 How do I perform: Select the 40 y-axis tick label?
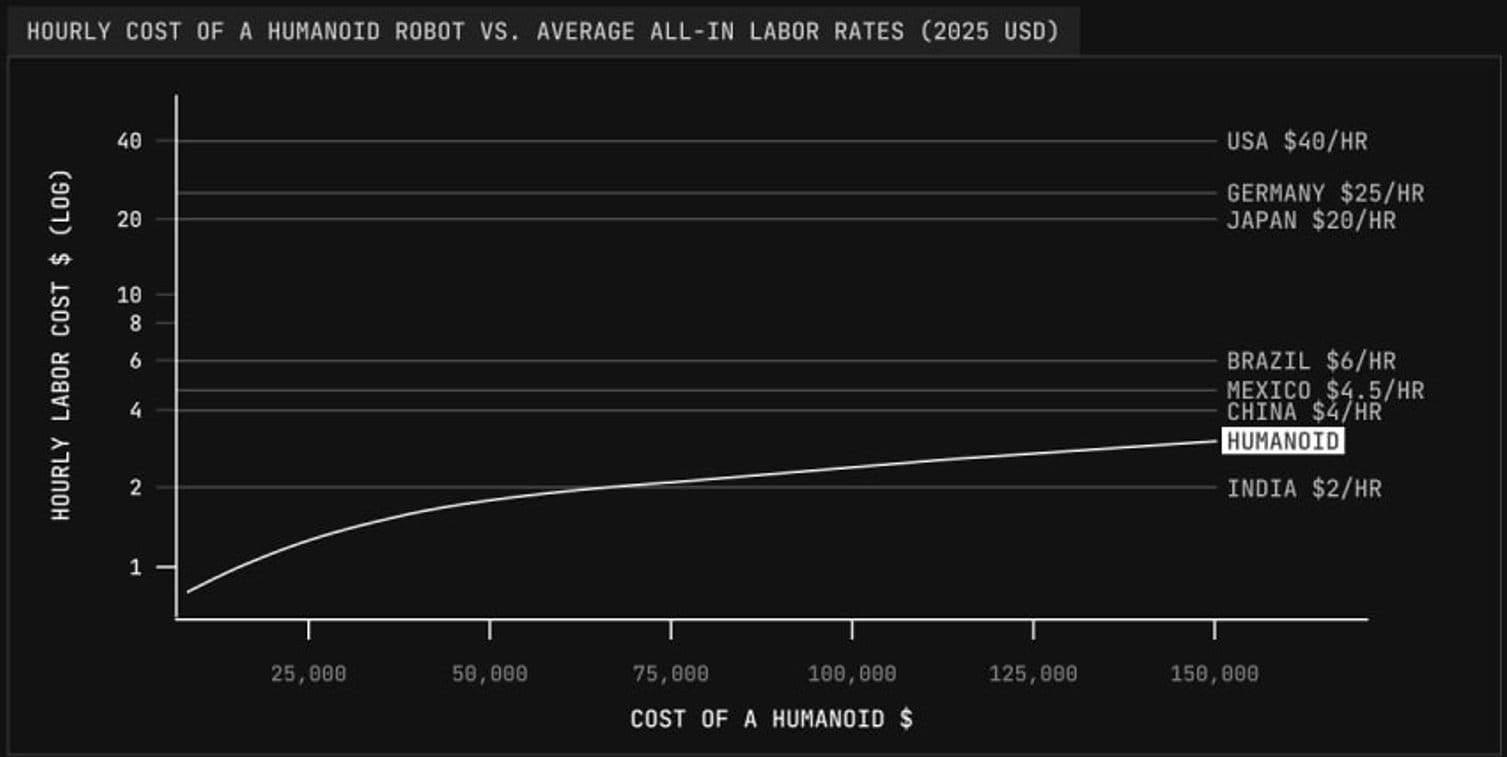click(x=129, y=141)
